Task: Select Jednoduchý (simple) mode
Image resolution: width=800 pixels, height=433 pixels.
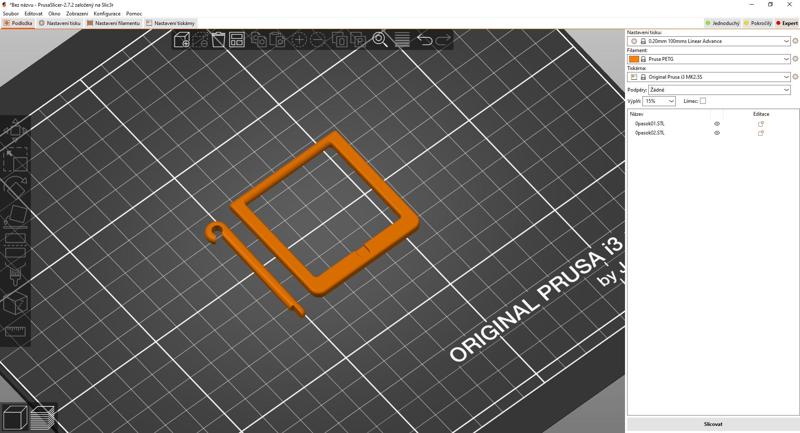Action: (722, 23)
